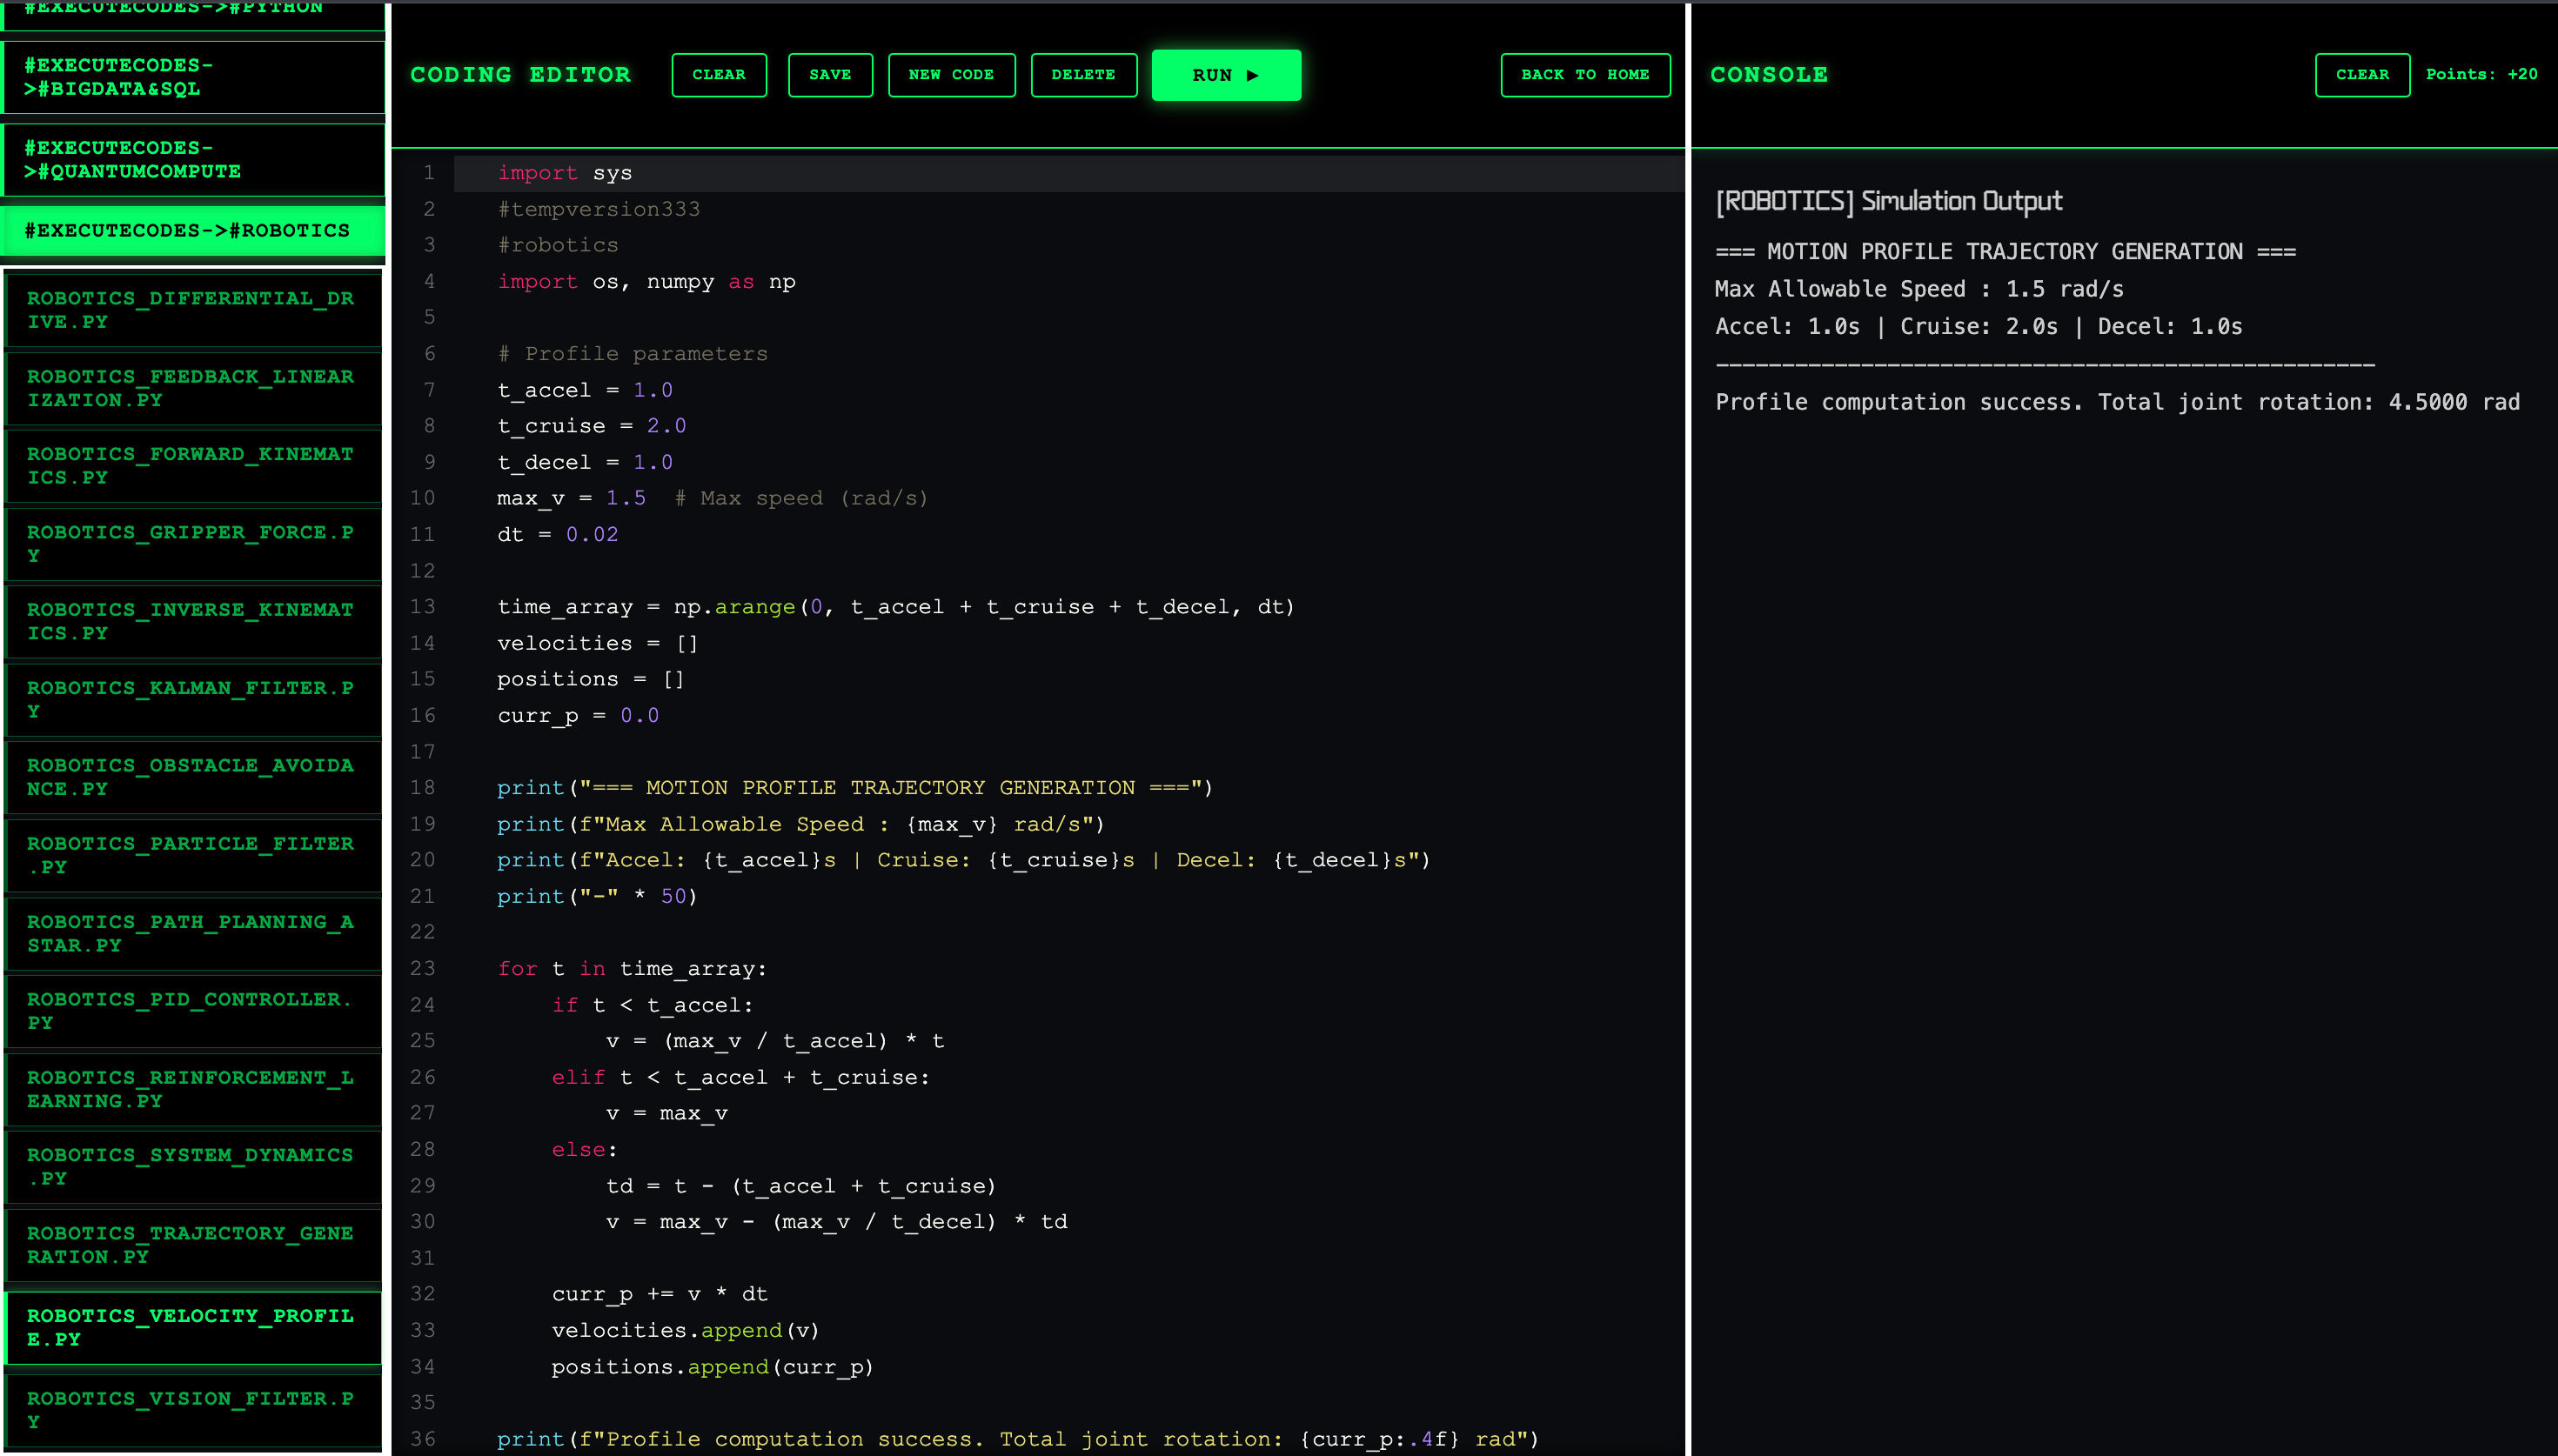Viewport: 2558px width, 1456px height.
Task: Save the current code file
Action: click(x=830, y=75)
